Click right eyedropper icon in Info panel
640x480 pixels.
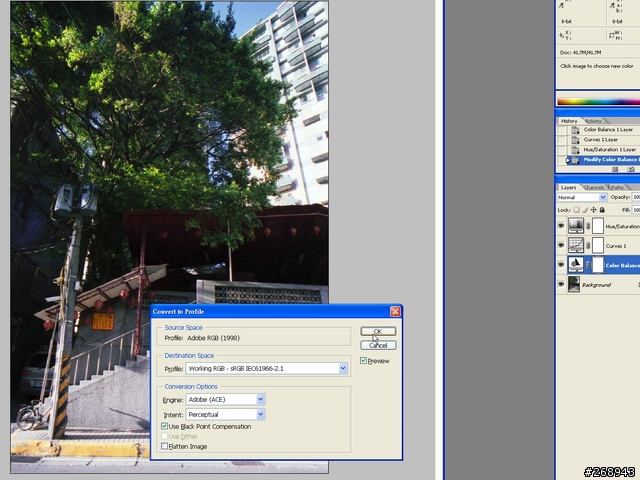click(612, 5)
